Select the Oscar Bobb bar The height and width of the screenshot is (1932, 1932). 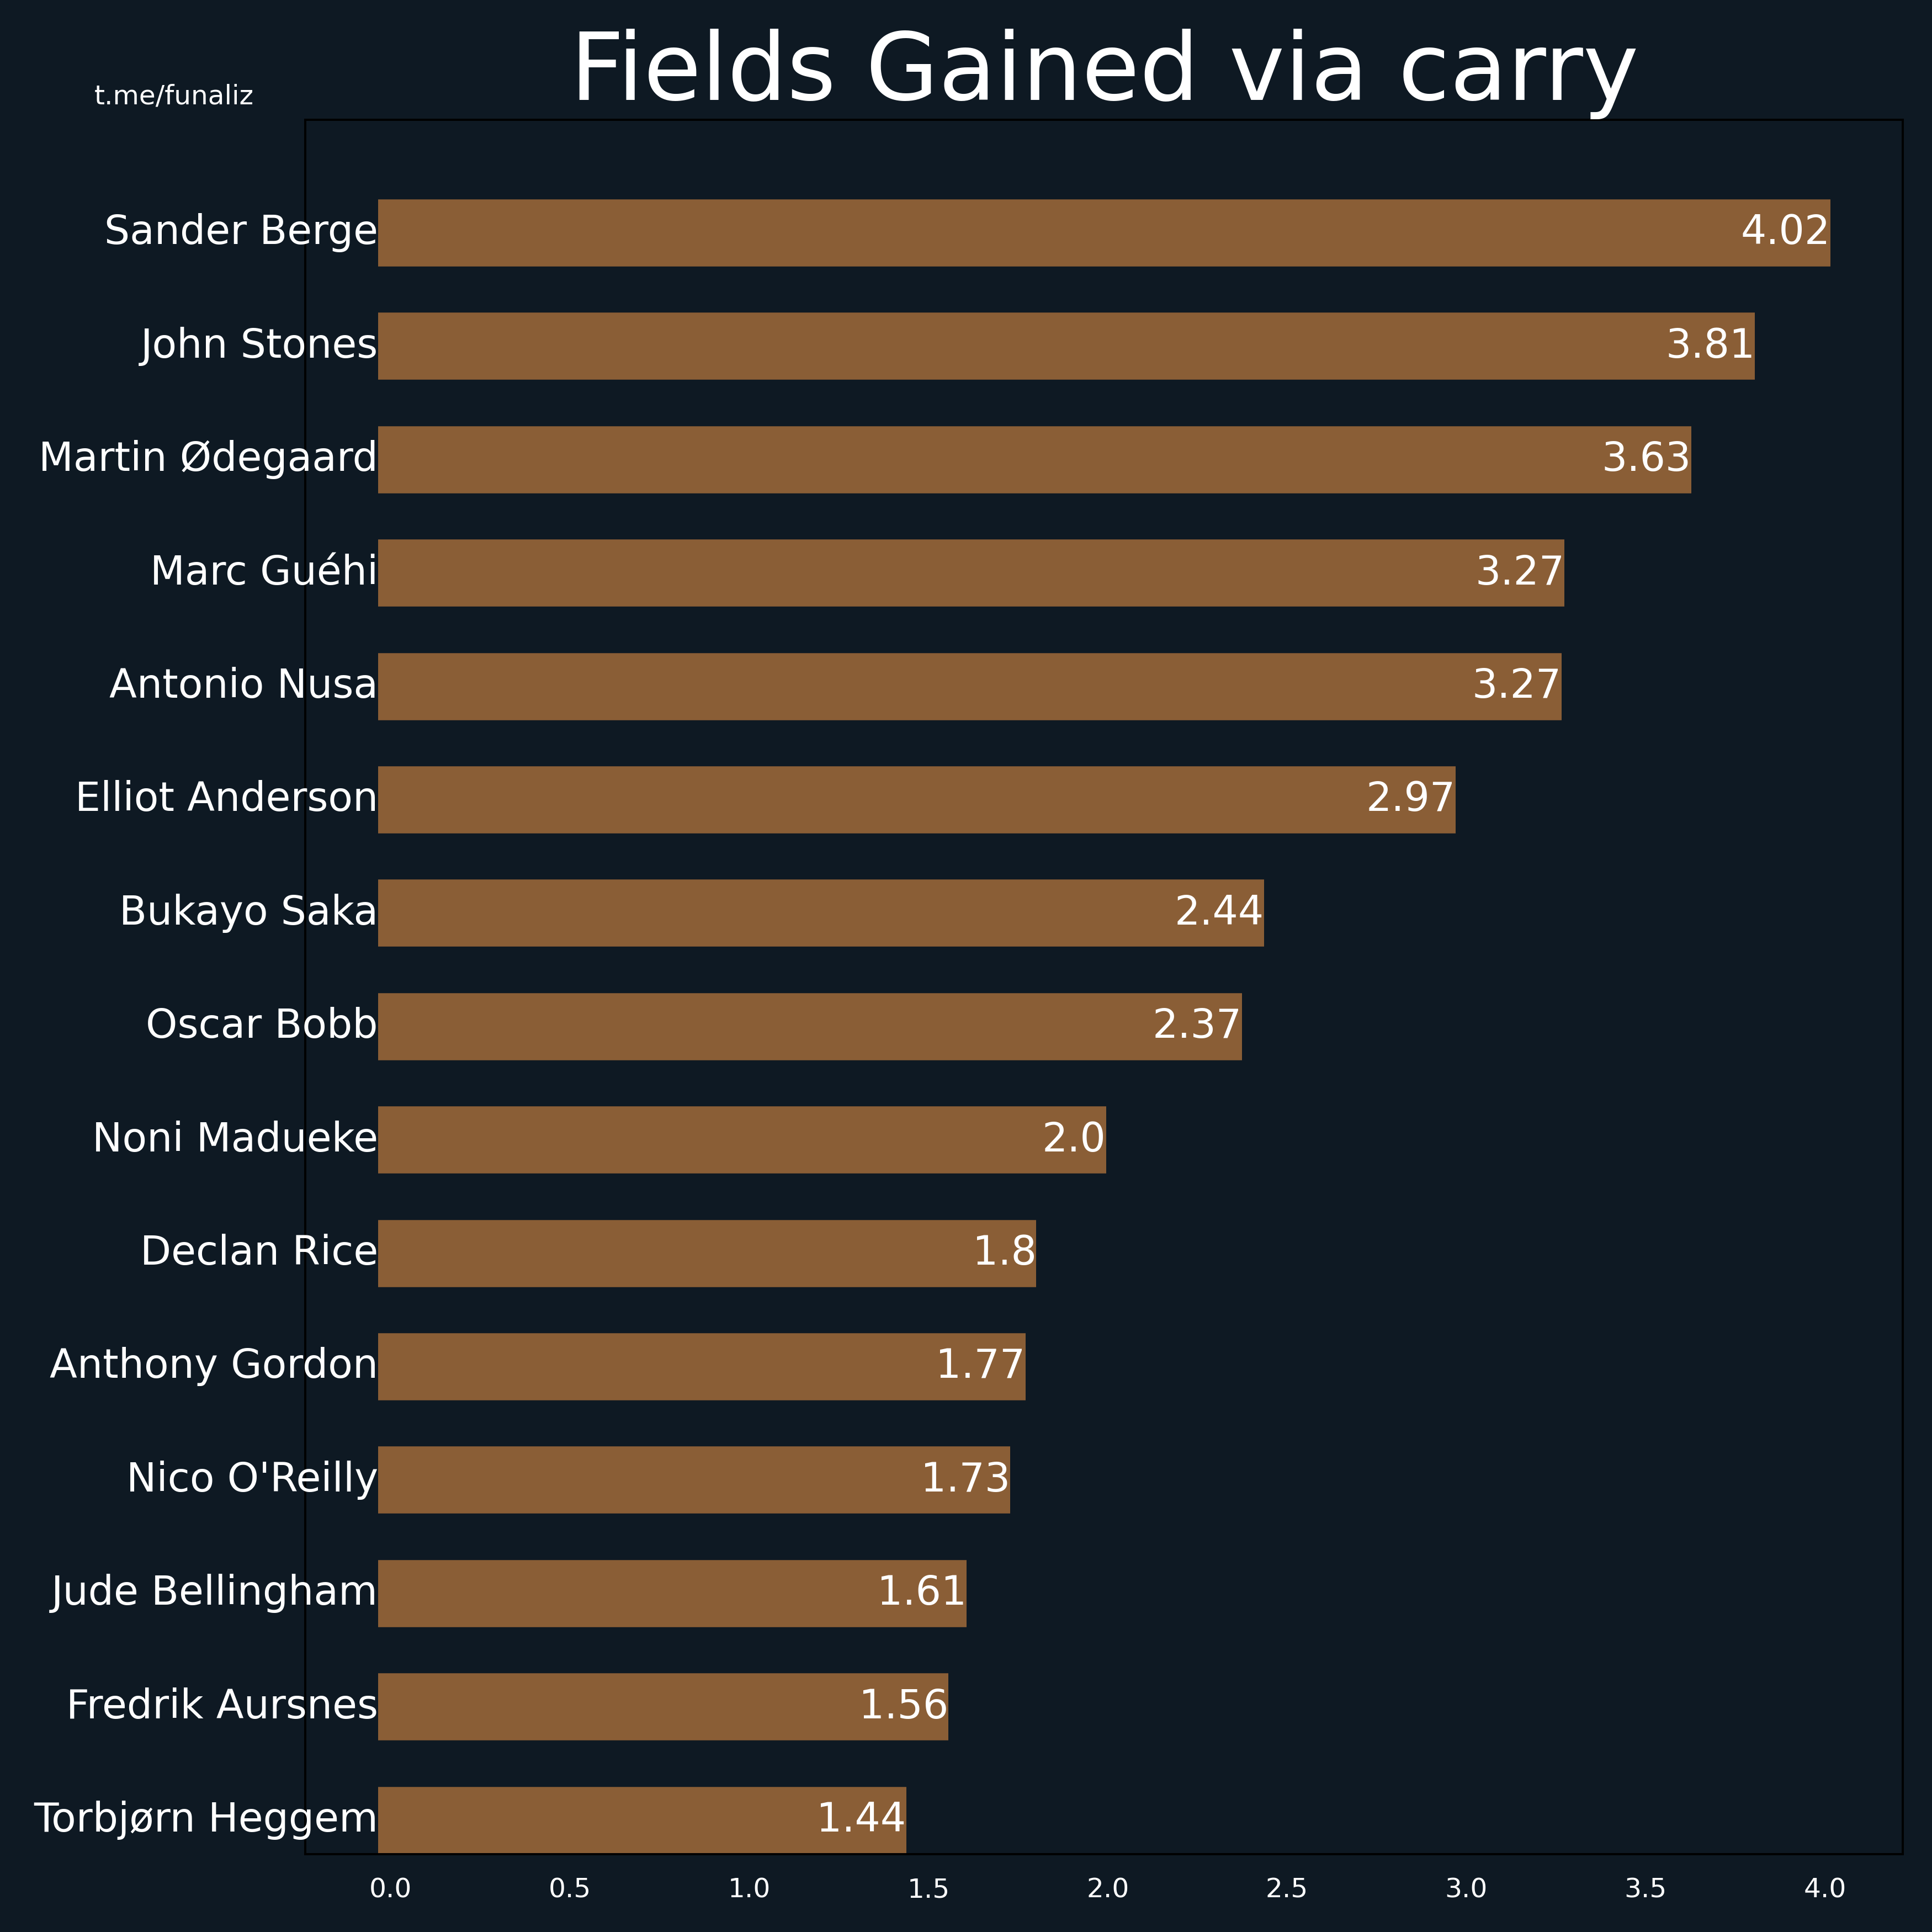(810, 1026)
